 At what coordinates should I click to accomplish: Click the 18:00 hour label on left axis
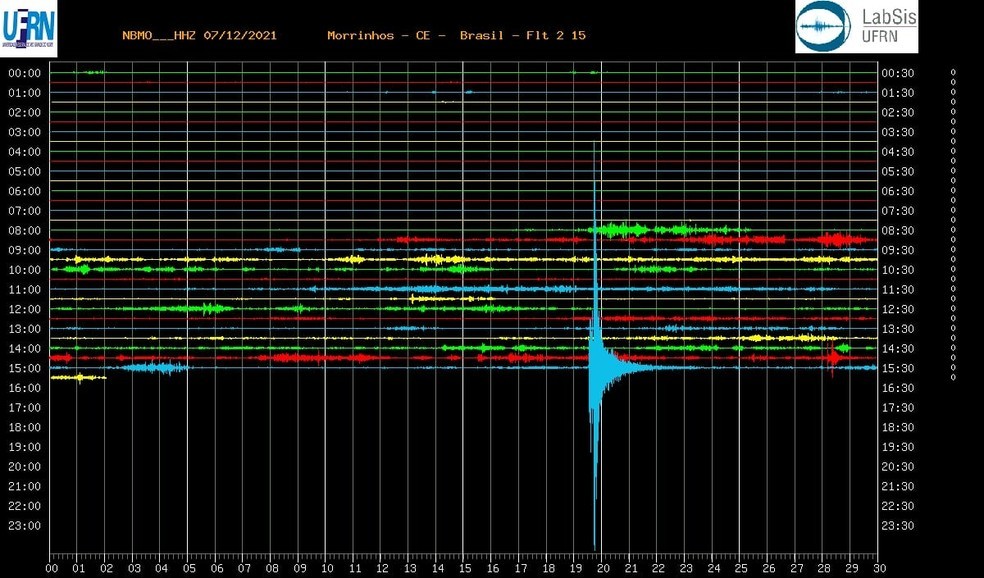tap(24, 427)
